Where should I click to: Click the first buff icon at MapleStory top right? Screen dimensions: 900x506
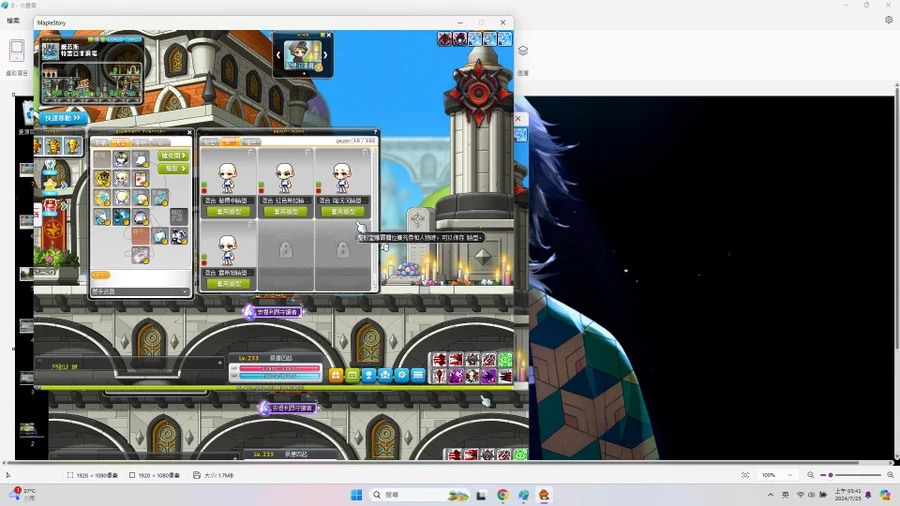[445, 38]
